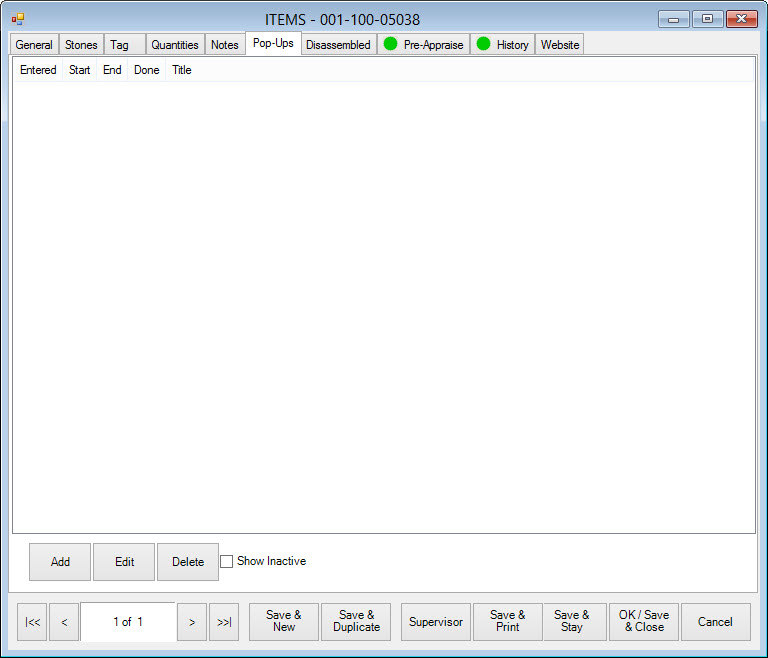The image size is (768, 658).
Task: Click Save & Duplicate button
Action: pyautogui.click(x=356, y=622)
